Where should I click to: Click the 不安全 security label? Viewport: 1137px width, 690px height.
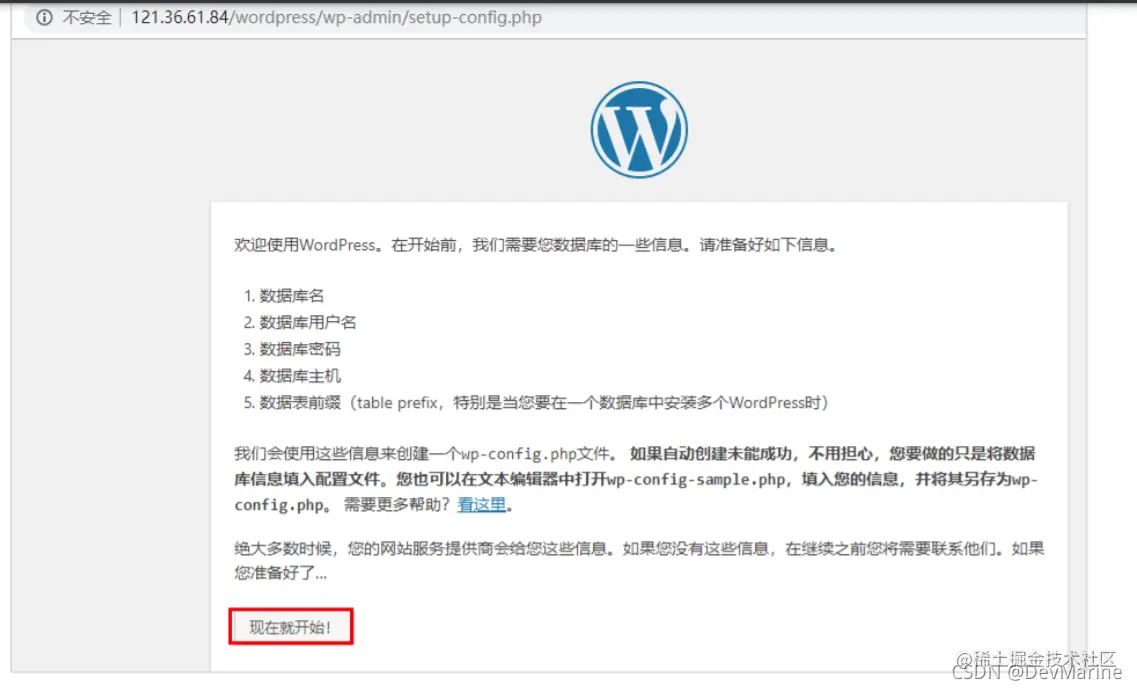87,17
